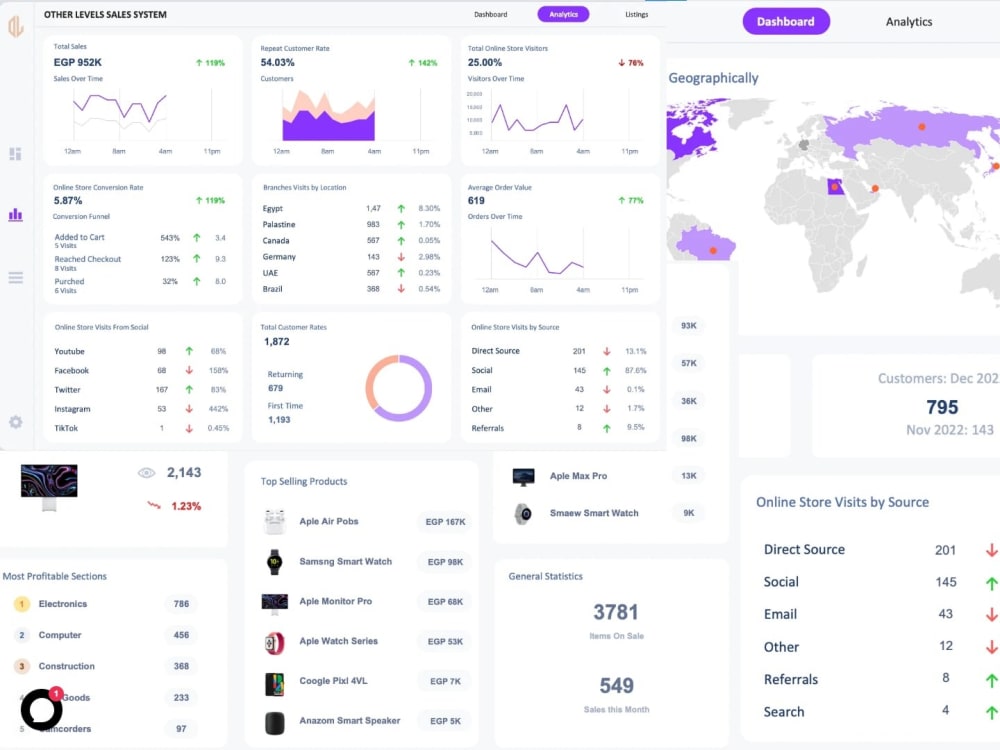Open the dashboard grid icon in sidebar
The width and height of the screenshot is (1000, 750).
point(15,153)
